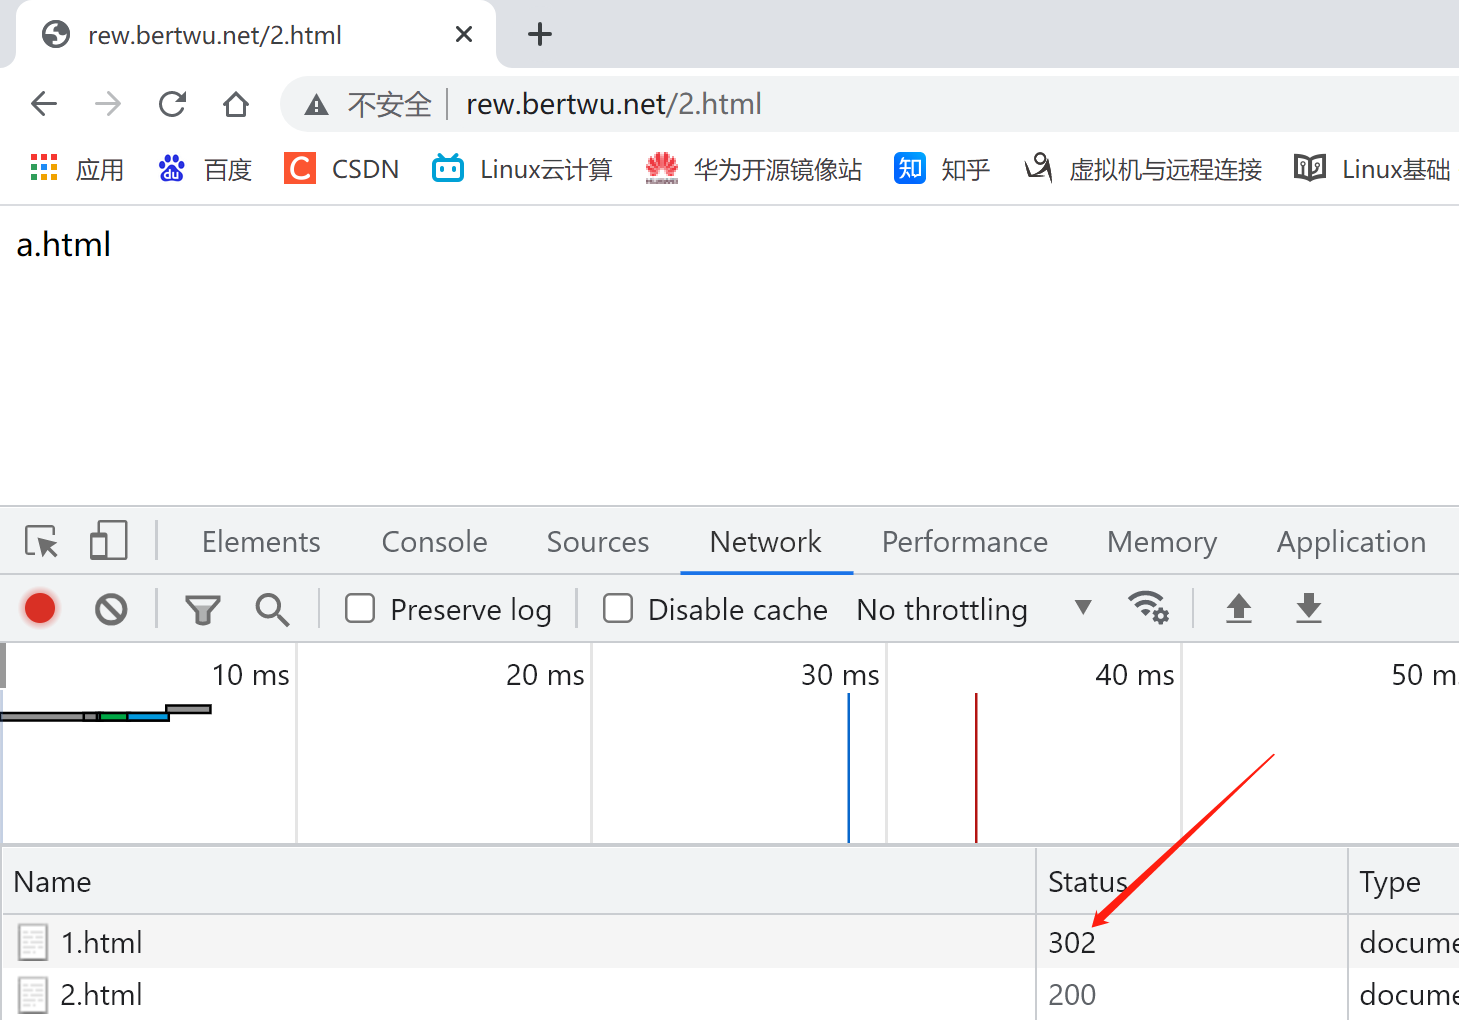The height and width of the screenshot is (1020, 1459).
Task: Sort requests by Status column
Action: pos(1192,882)
